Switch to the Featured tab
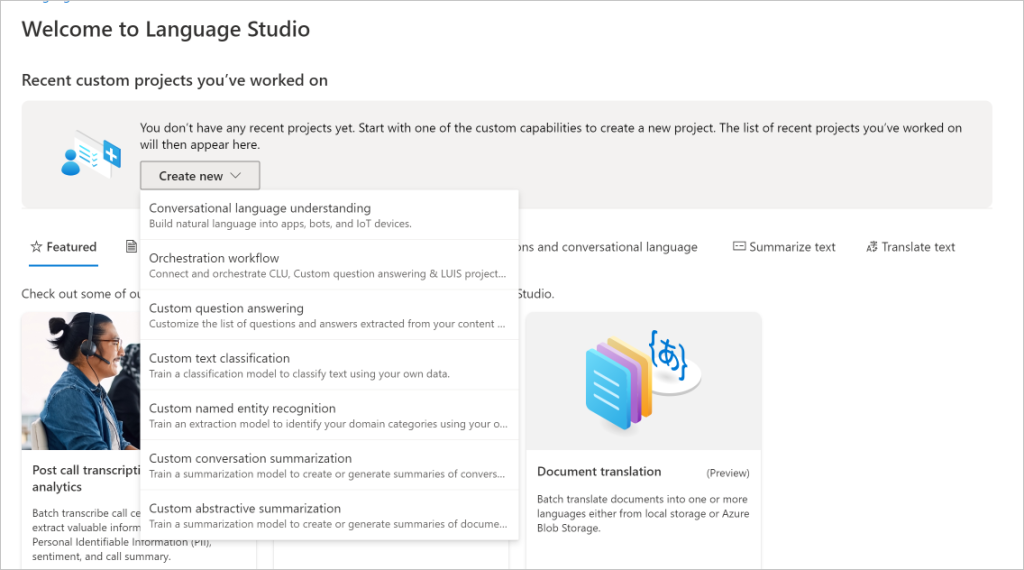Screen dimensions: 1024x570 point(63,247)
